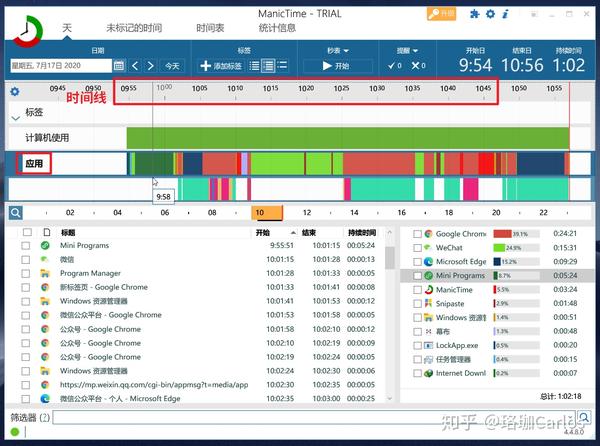Click the document icon in table header

click(47, 232)
